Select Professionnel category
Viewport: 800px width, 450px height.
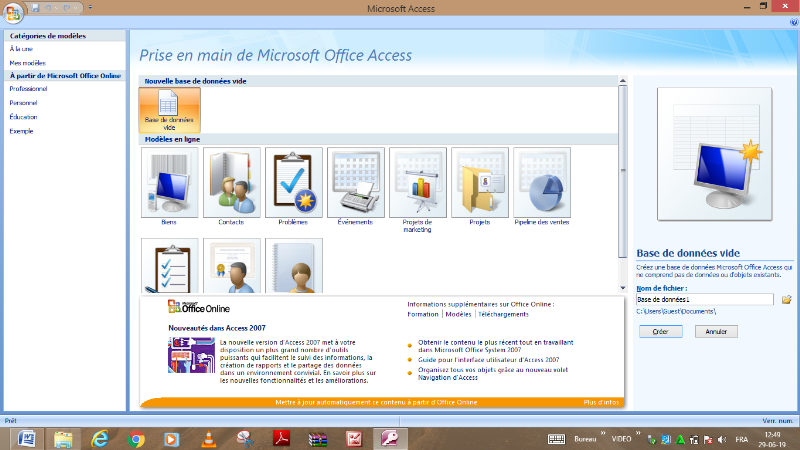(x=28, y=89)
